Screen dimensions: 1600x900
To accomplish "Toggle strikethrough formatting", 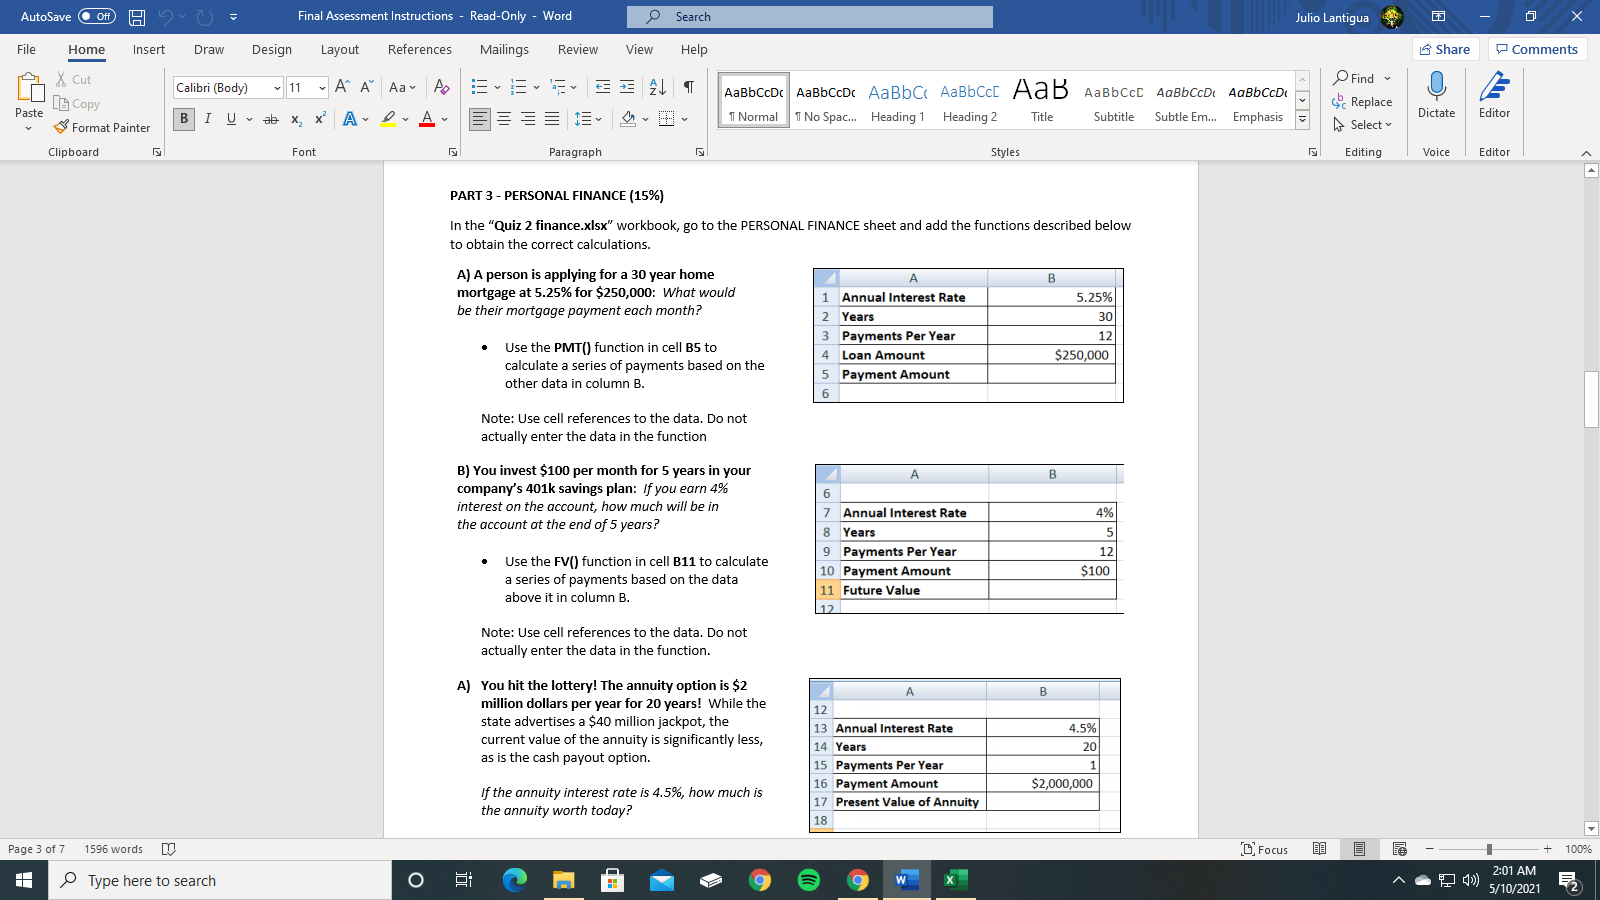I will coord(269,118).
